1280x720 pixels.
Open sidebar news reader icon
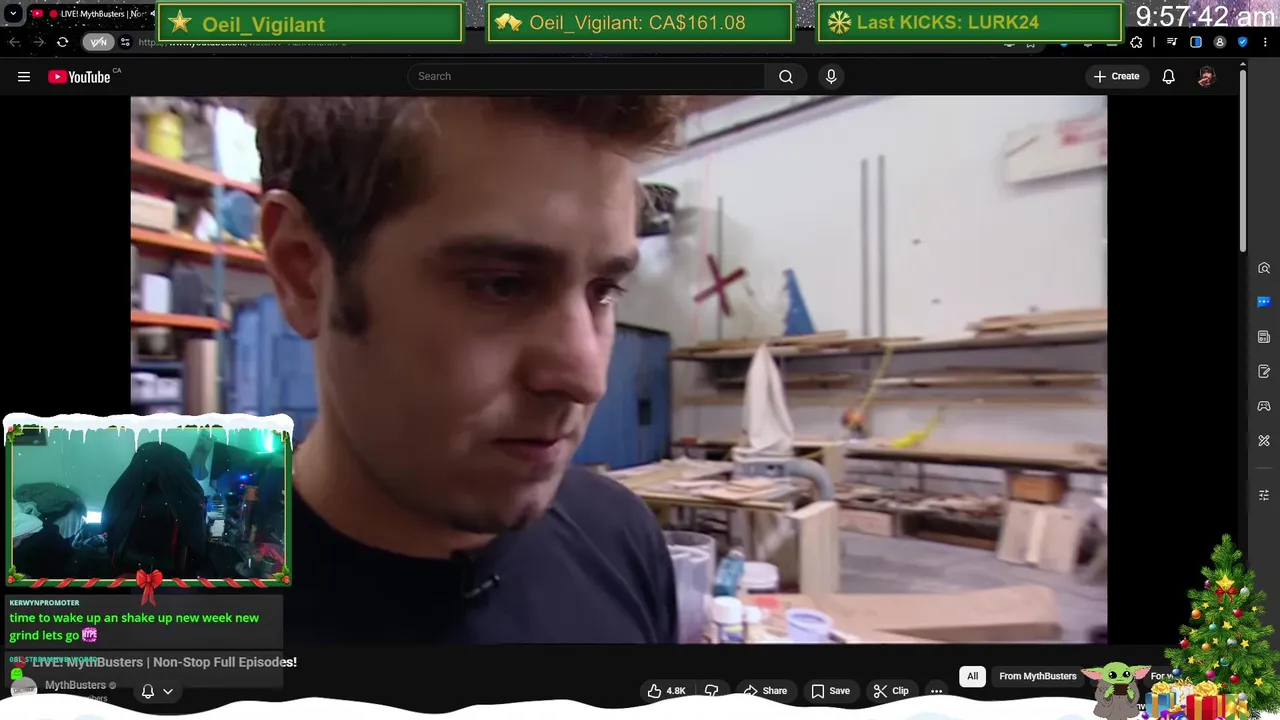click(x=1264, y=337)
